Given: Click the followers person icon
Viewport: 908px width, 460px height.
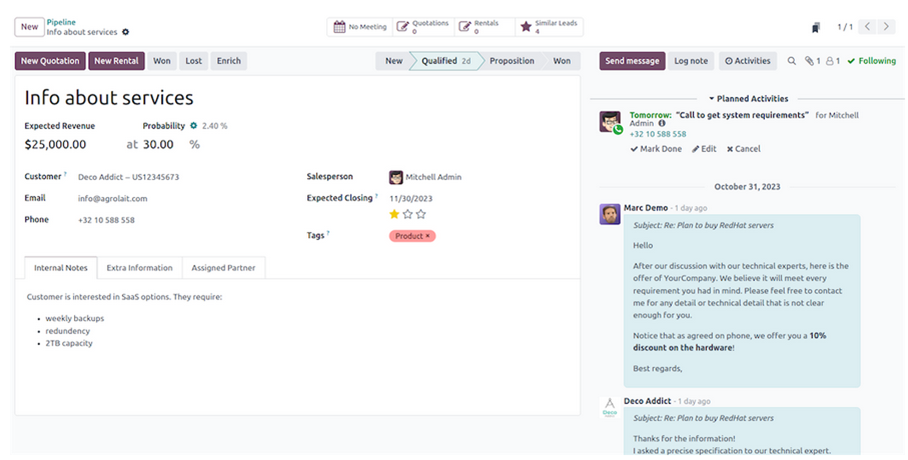Looking at the screenshot, I should pyautogui.click(x=832, y=61).
